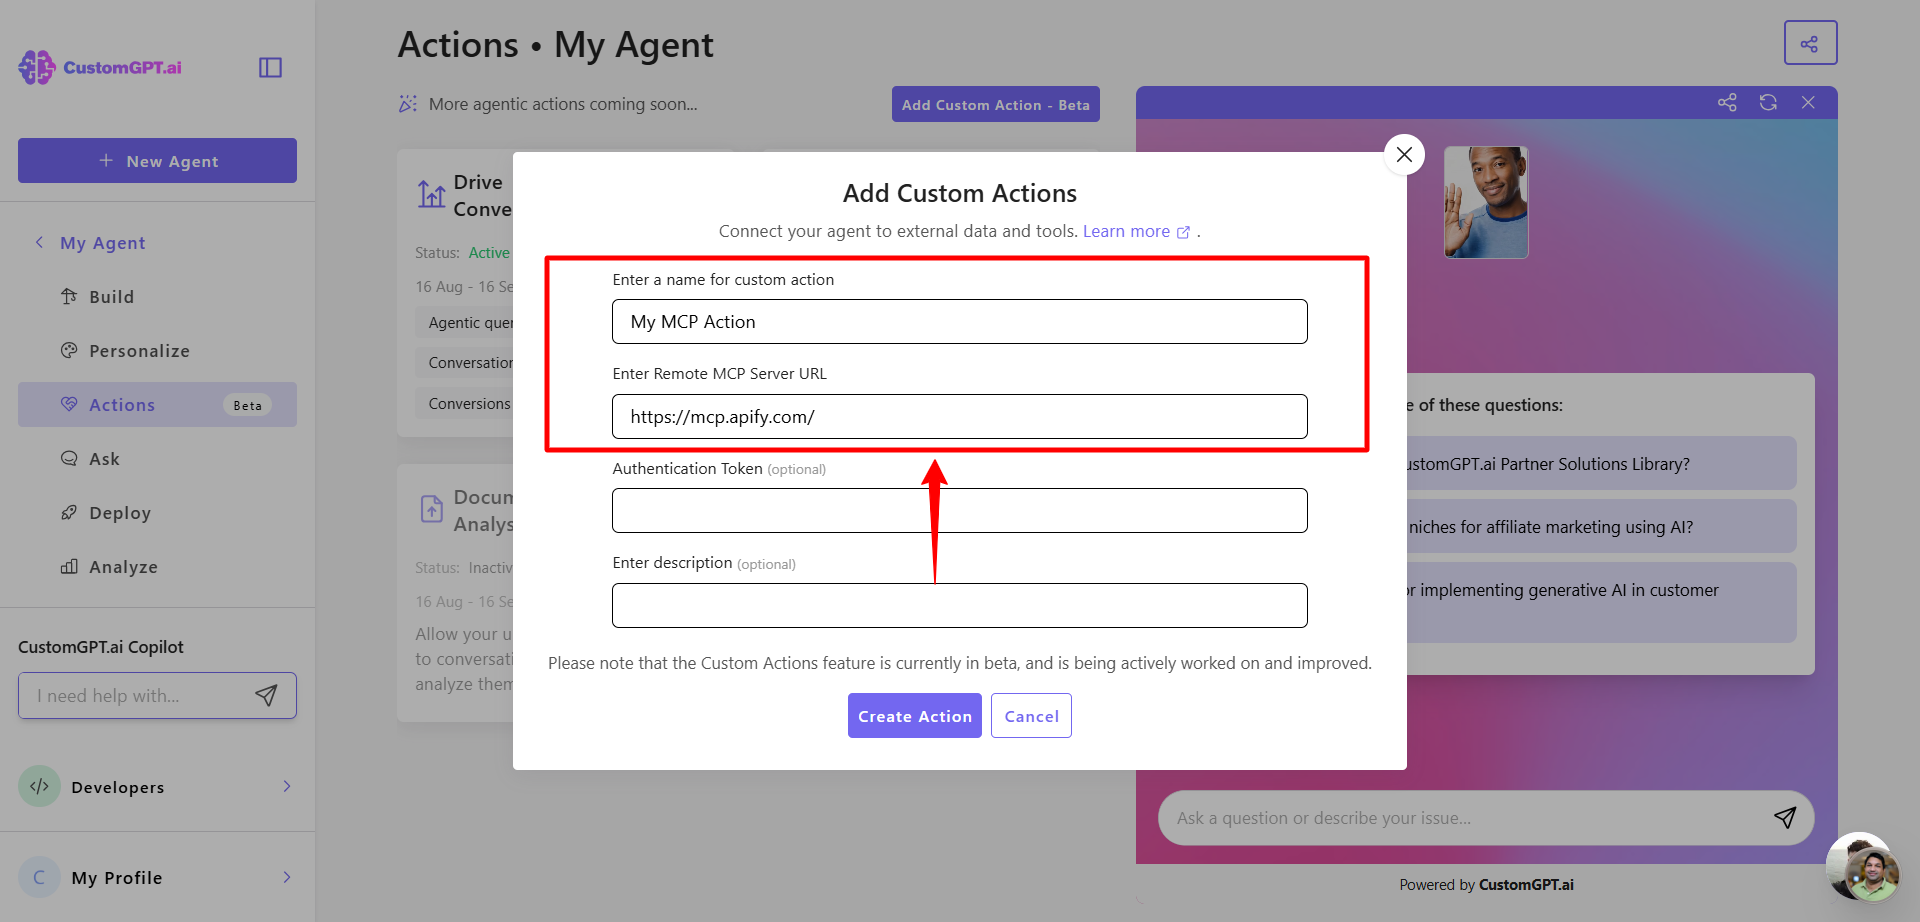Refresh the chat preview conversation

click(x=1768, y=102)
